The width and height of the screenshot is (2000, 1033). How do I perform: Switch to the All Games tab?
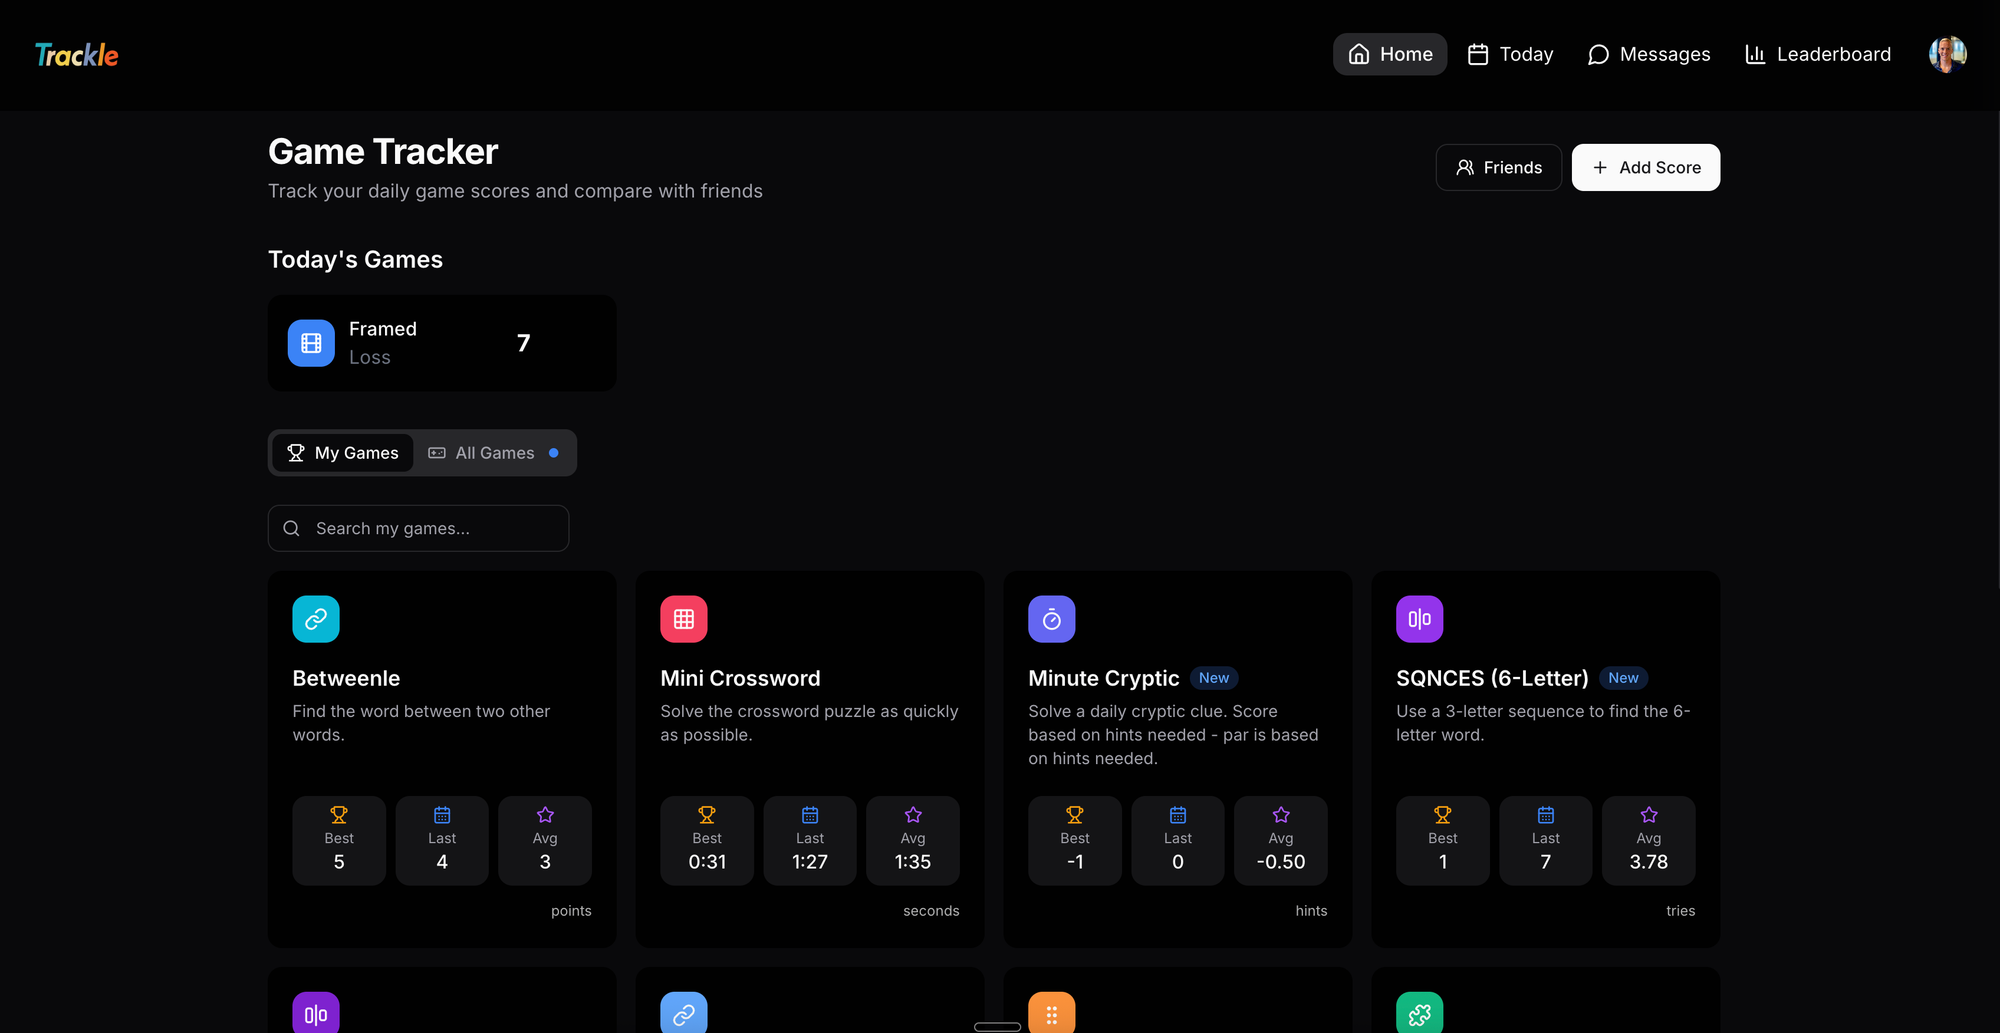tap(494, 453)
